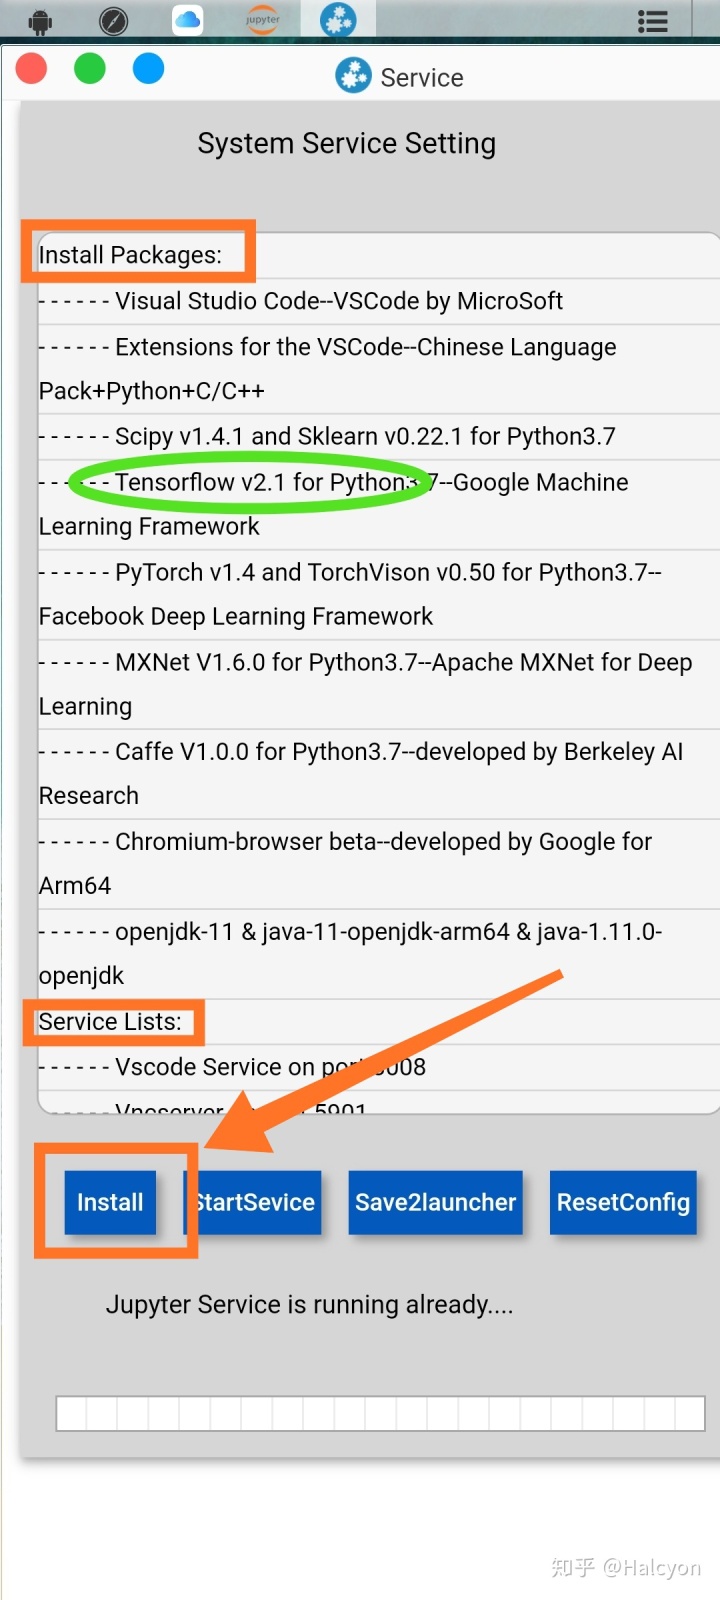720x1600 pixels.
Task: Click the ResetConfig button
Action: 623,1202
